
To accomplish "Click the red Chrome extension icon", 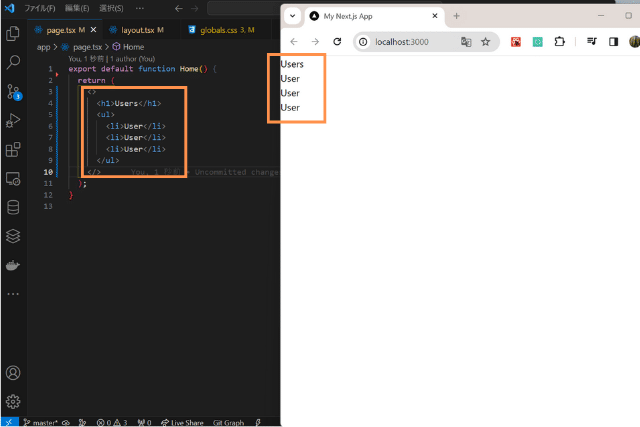I will 516,42.
